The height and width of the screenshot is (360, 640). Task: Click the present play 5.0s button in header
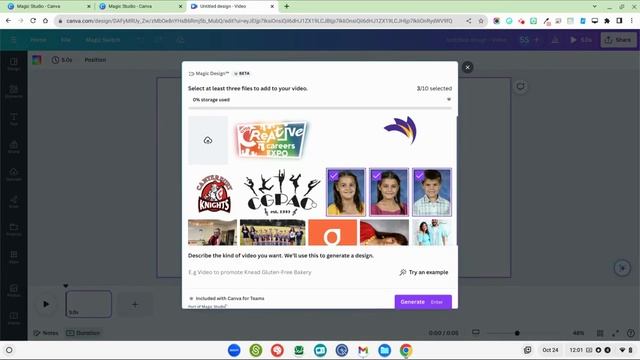point(581,40)
